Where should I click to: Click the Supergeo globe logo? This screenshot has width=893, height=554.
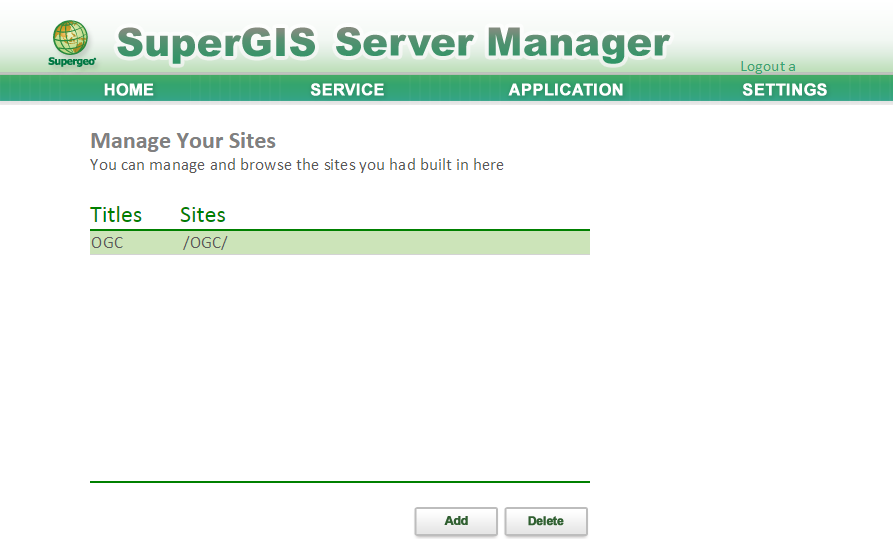point(71,43)
